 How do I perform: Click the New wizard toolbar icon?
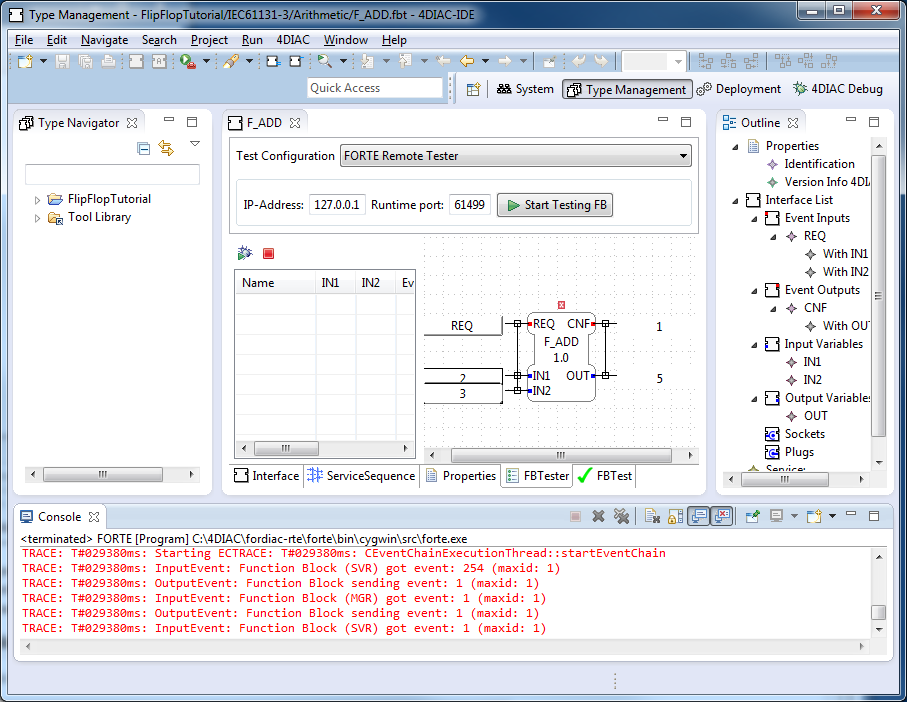pyautogui.click(x=25, y=61)
